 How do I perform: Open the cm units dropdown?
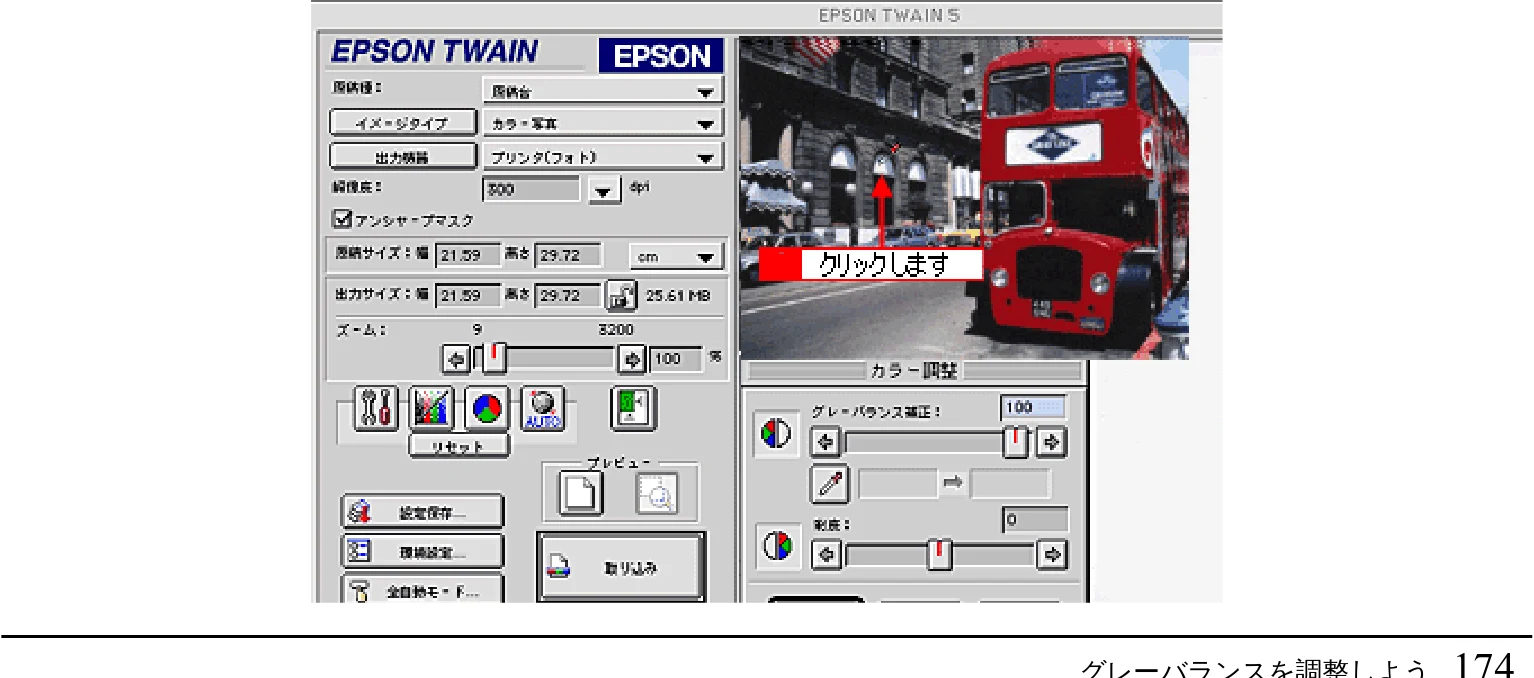click(677, 257)
